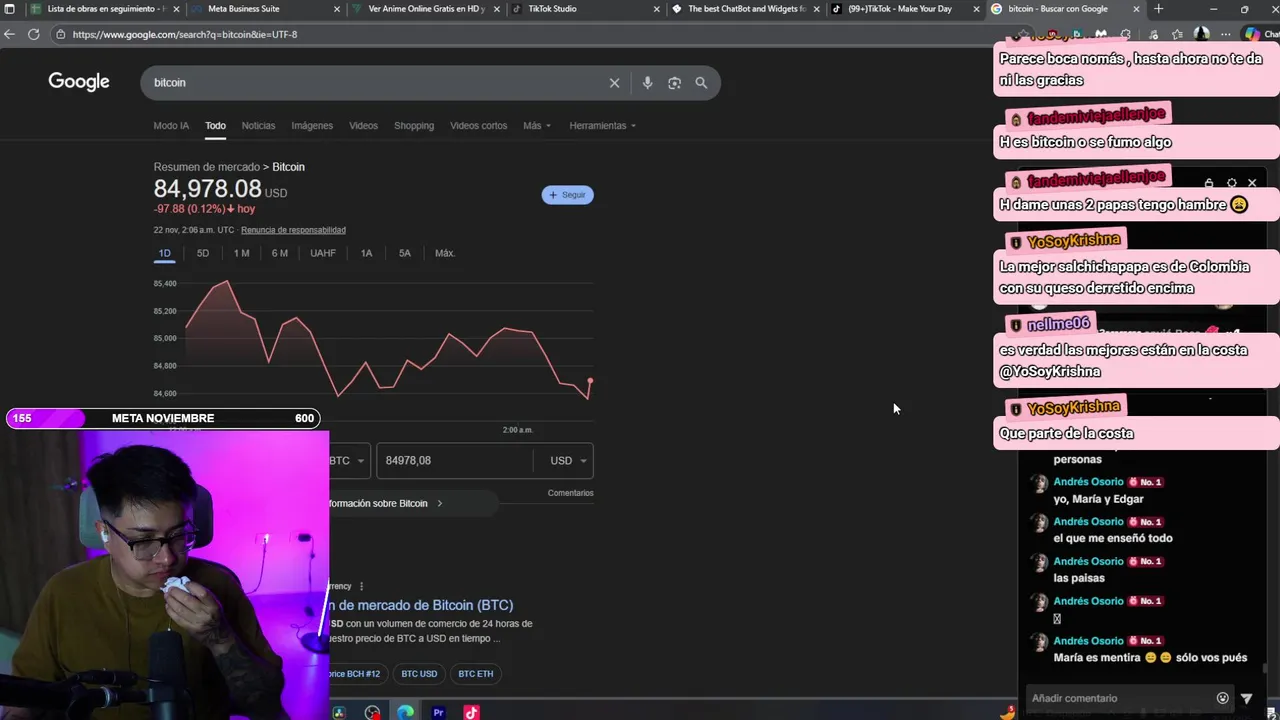Open a new browser tab with plus icon

click(x=1158, y=9)
